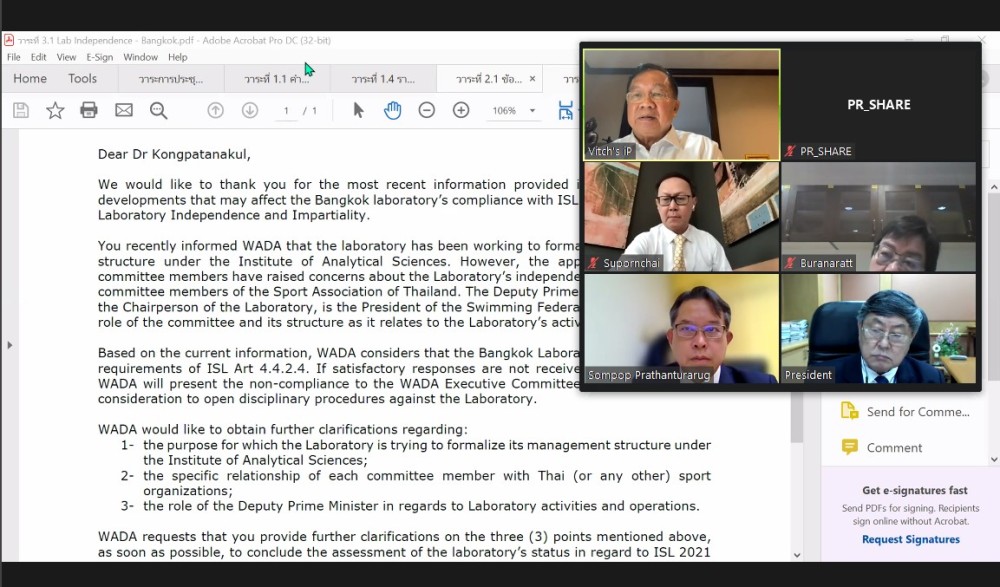This screenshot has width=1000, height=587.
Task: Switch to the Tools tab
Action: (x=83, y=79)
